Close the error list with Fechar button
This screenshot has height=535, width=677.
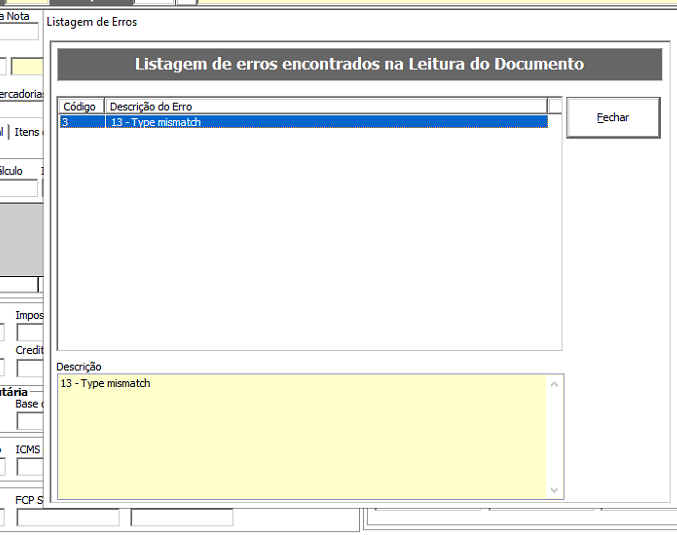point(613,117)
